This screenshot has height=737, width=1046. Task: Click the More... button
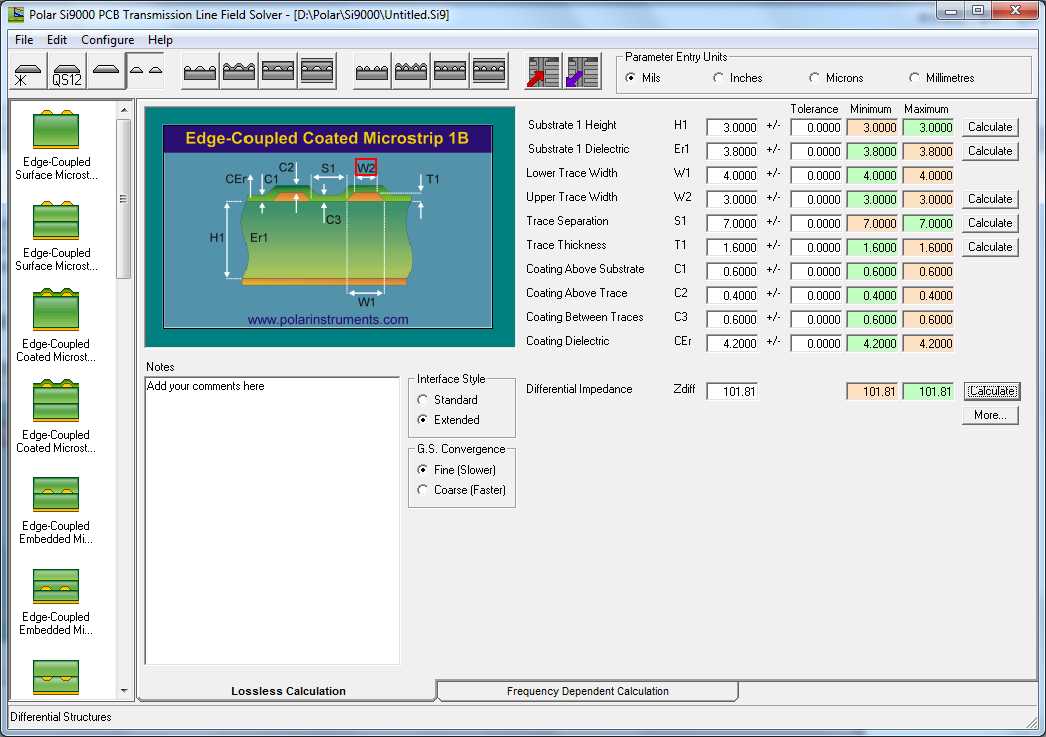990,415
